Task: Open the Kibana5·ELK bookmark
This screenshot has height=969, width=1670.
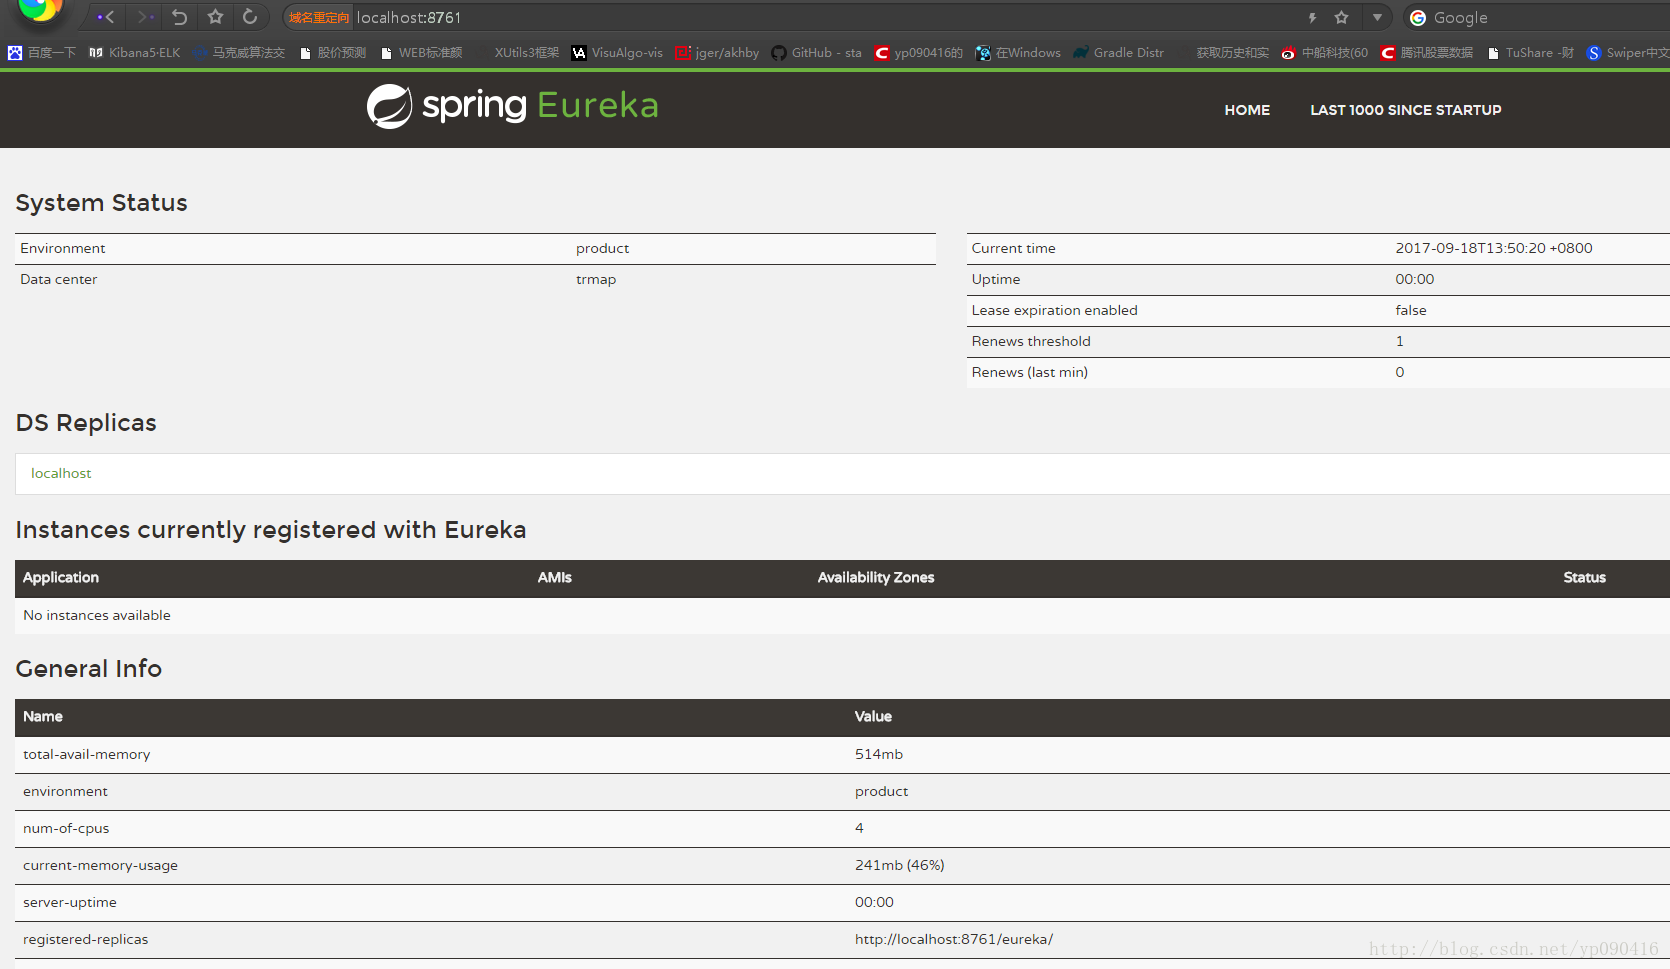Action: click(135, 53)
